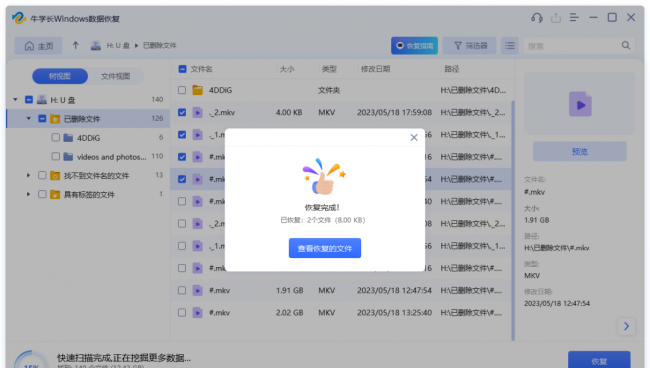Check the #.mkv 1.91 GB unchecked row

[182, 291]
